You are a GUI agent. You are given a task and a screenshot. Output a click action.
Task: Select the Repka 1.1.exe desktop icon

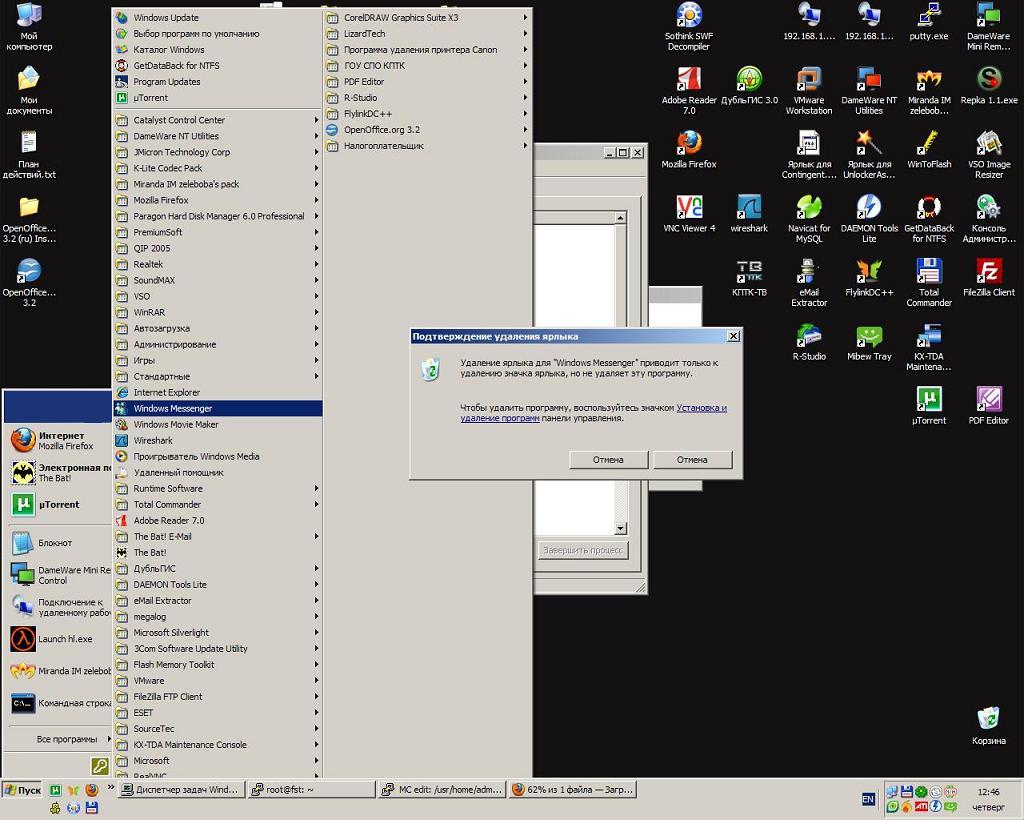(989, 86)
